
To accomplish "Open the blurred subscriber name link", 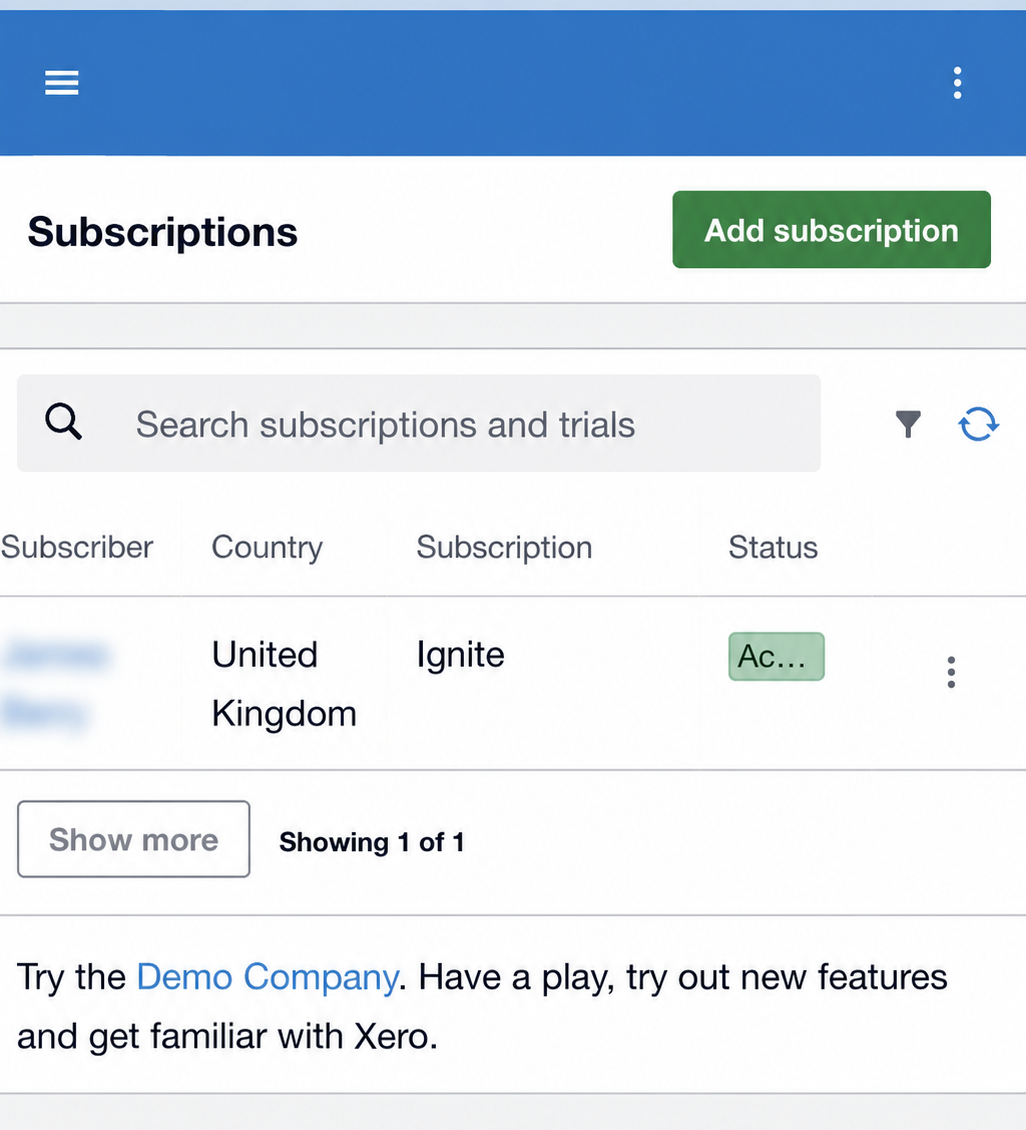I will pyautogui.click(x=56, y=684).
